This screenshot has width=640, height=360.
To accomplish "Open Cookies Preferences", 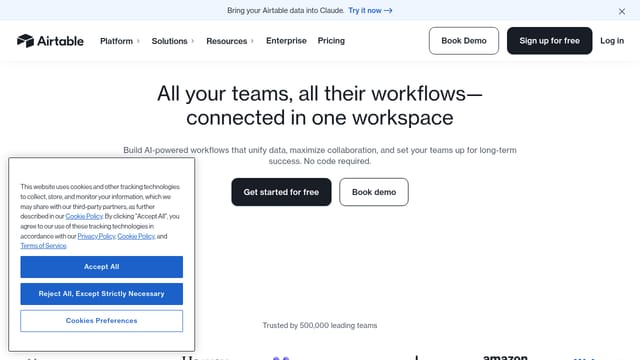I will point(102,321).
